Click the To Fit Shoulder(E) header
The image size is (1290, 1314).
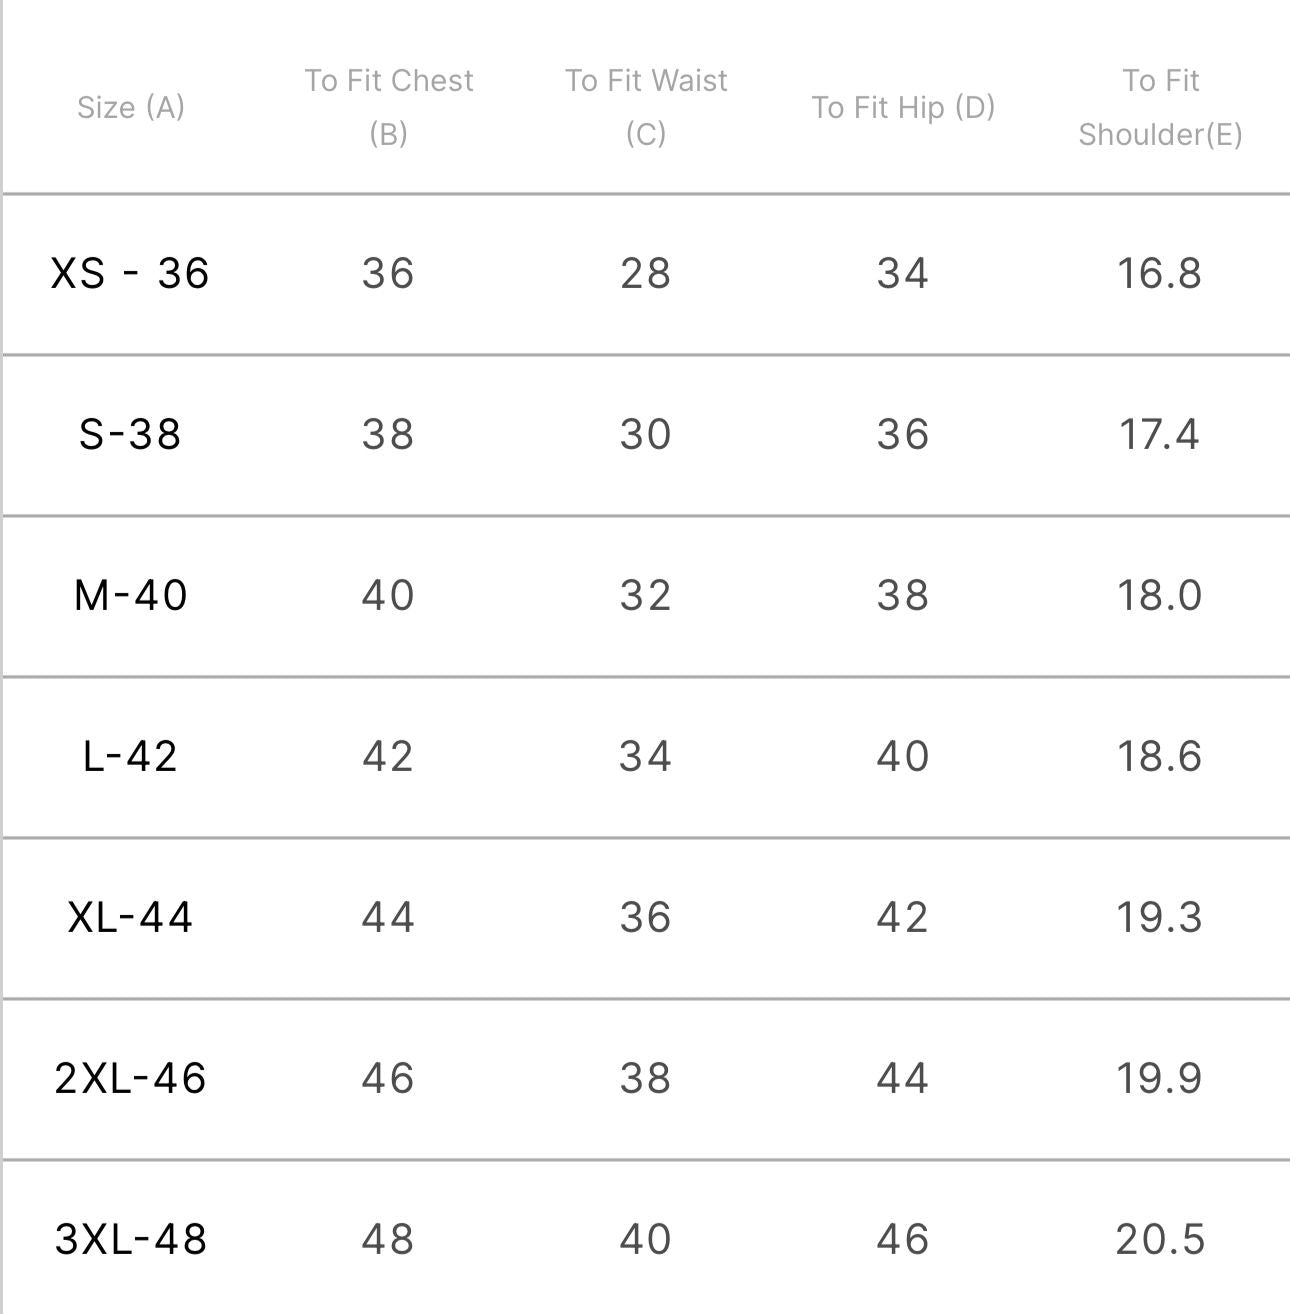(1160, 107)
